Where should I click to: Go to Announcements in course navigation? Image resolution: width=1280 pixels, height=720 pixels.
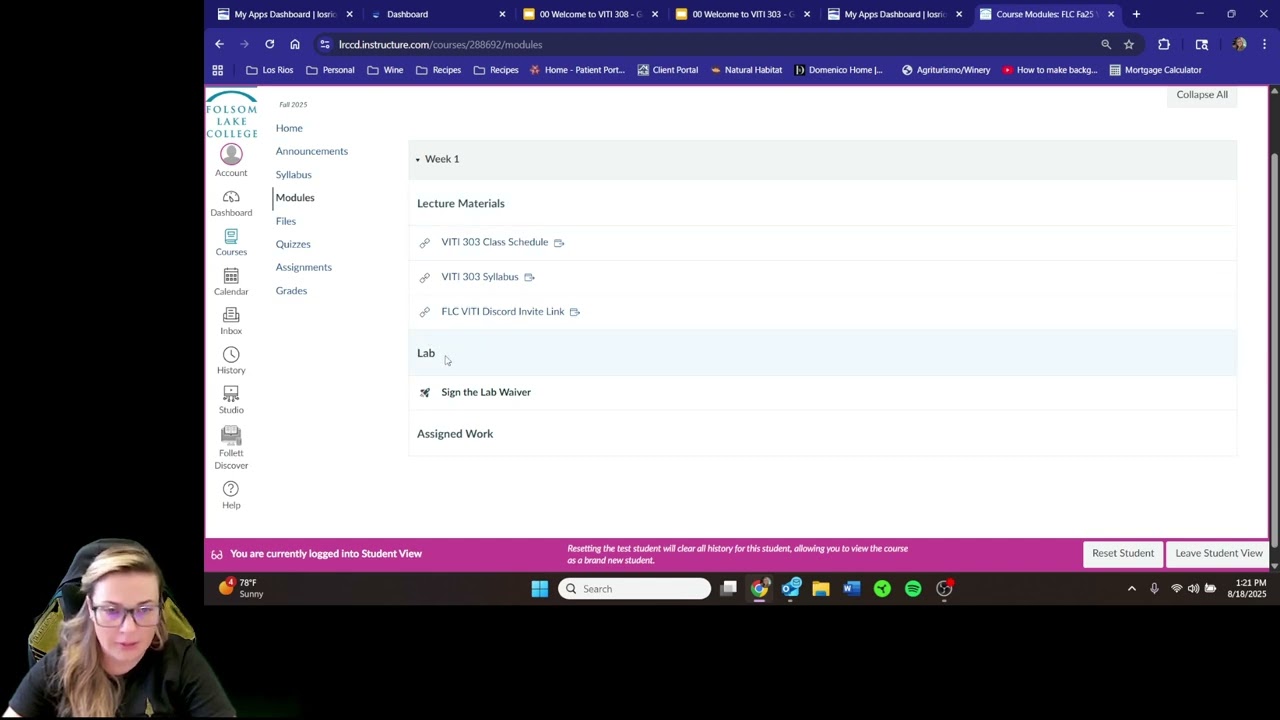311,151
